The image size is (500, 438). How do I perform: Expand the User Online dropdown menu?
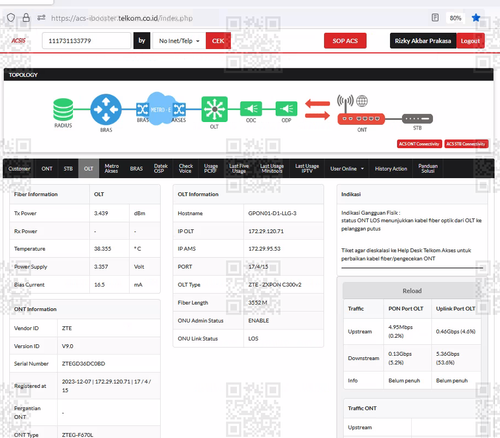tap(347, 169)
